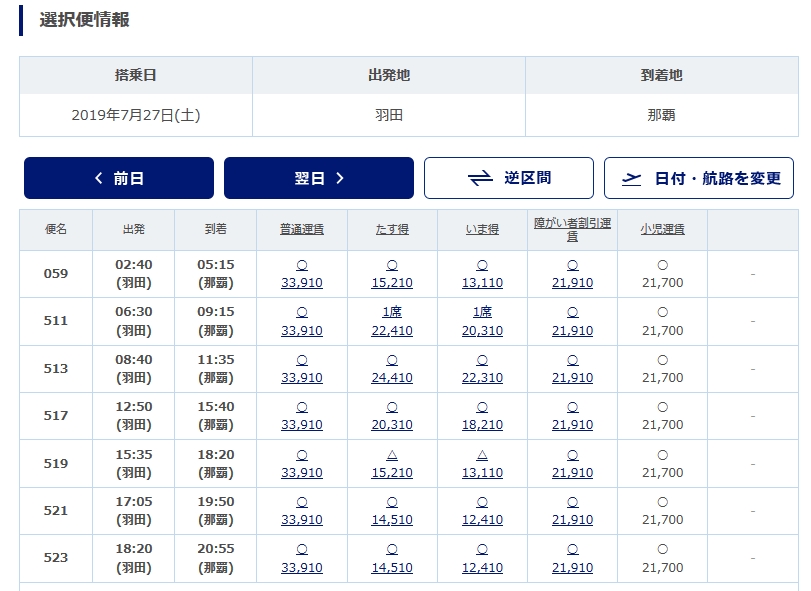Select flight 059 普通運賃 33,910
The image size is (811, 591).
[x=302, y=274]
